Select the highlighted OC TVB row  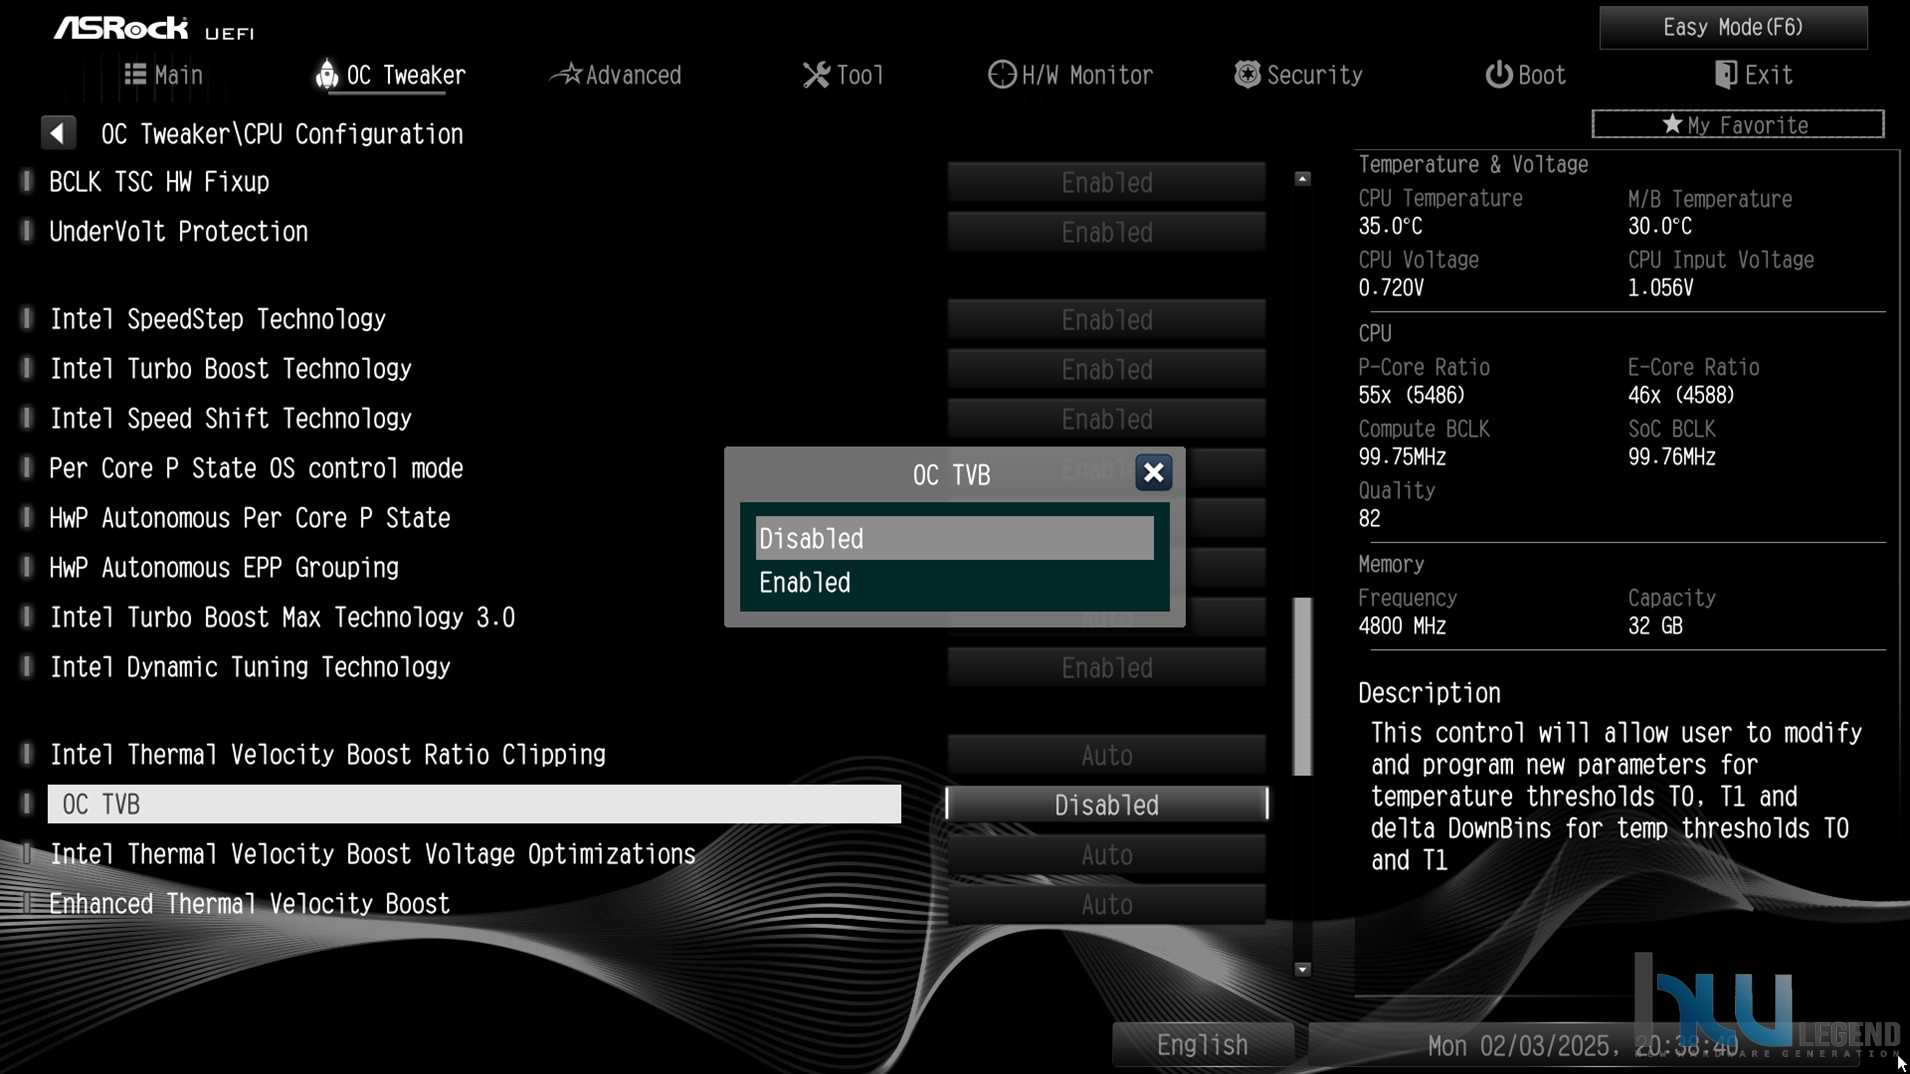coord(474,804)
